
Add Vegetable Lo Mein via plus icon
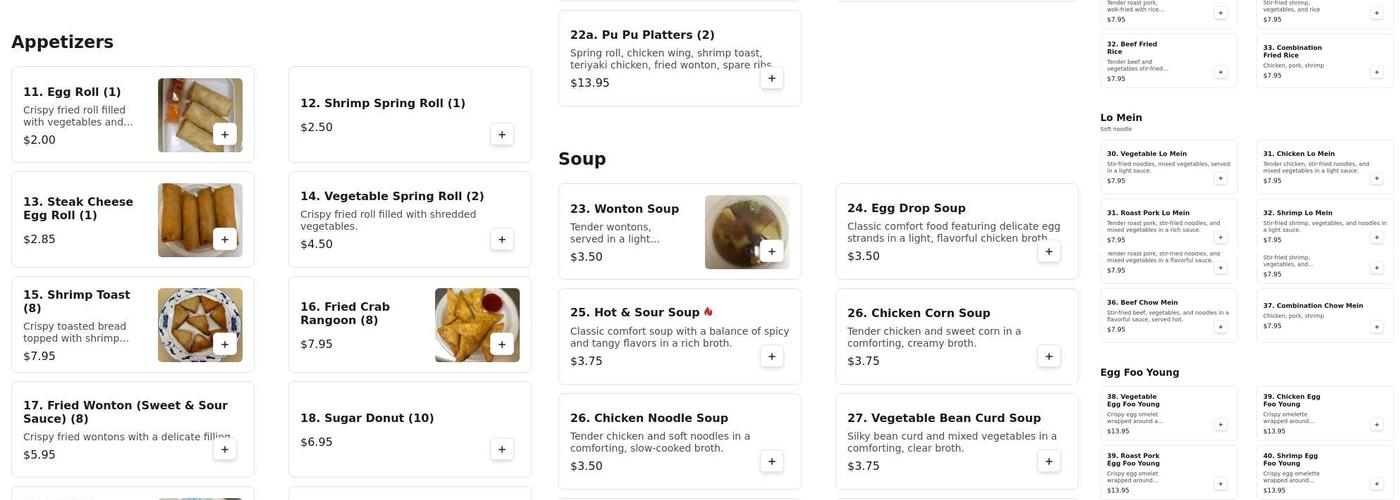click(x=1220, y=178)
